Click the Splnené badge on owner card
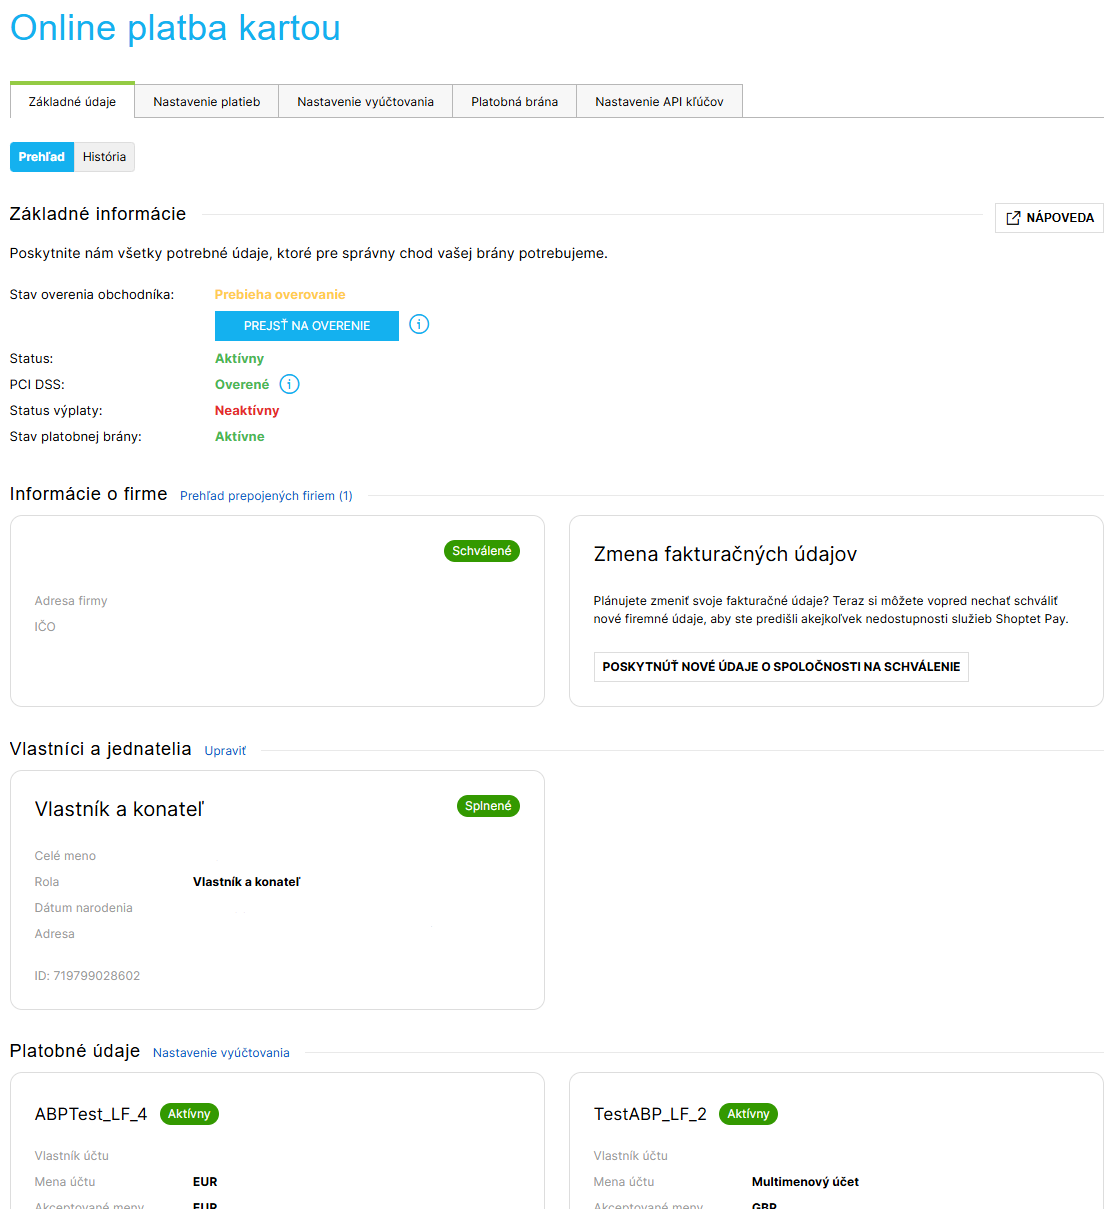The height and width of the screenshot is (1209, 1119). click(488, 806)
